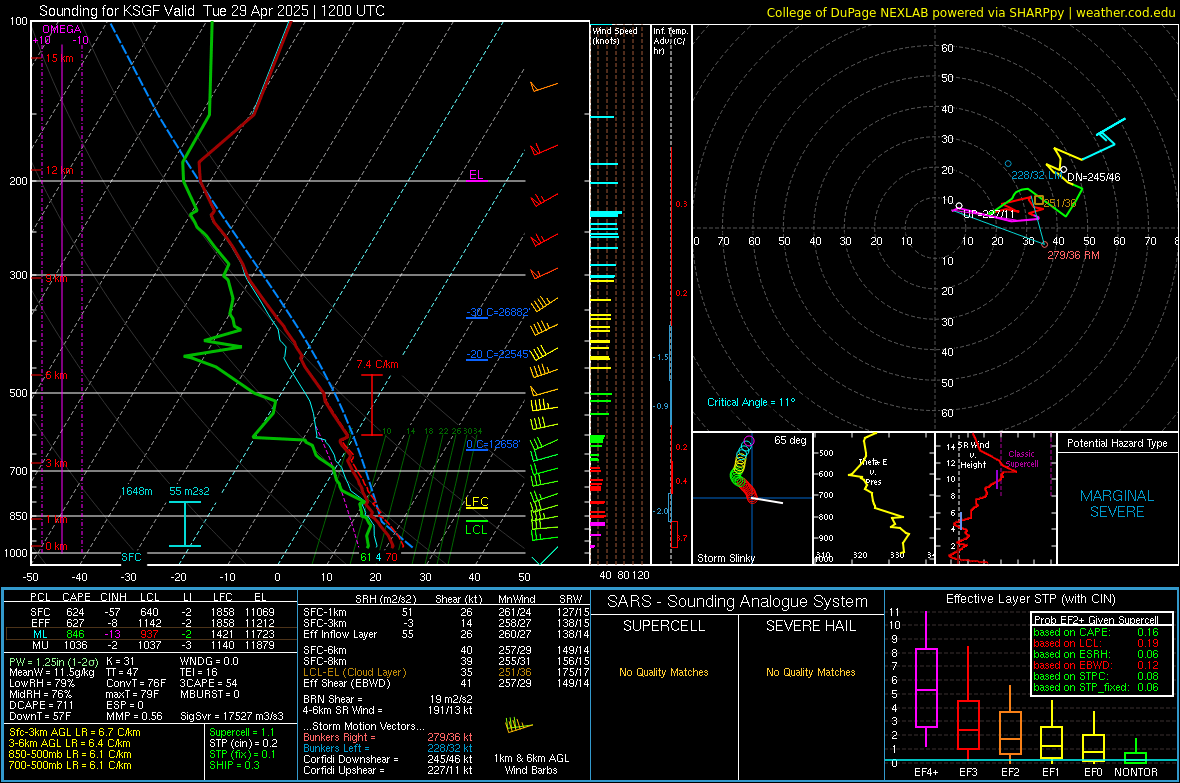Click the red '279/36 RM' hodograph label
This screenshot has height=783, width=1180.
click(1073, 255)
